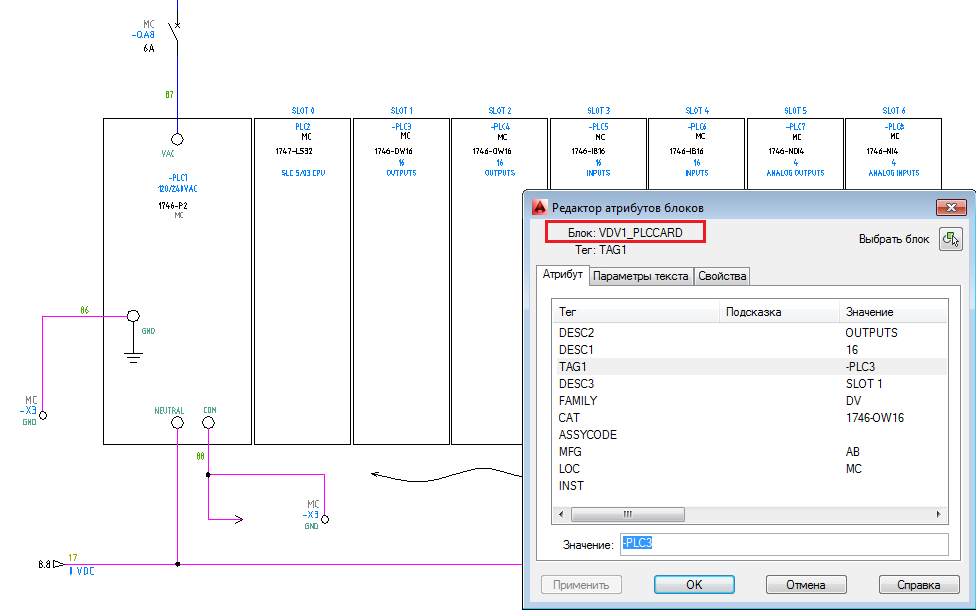The height and width of the screenshot is (610, 976).
Task: Click the SLC 5/03 CPU description text
Action: (303, 173)
